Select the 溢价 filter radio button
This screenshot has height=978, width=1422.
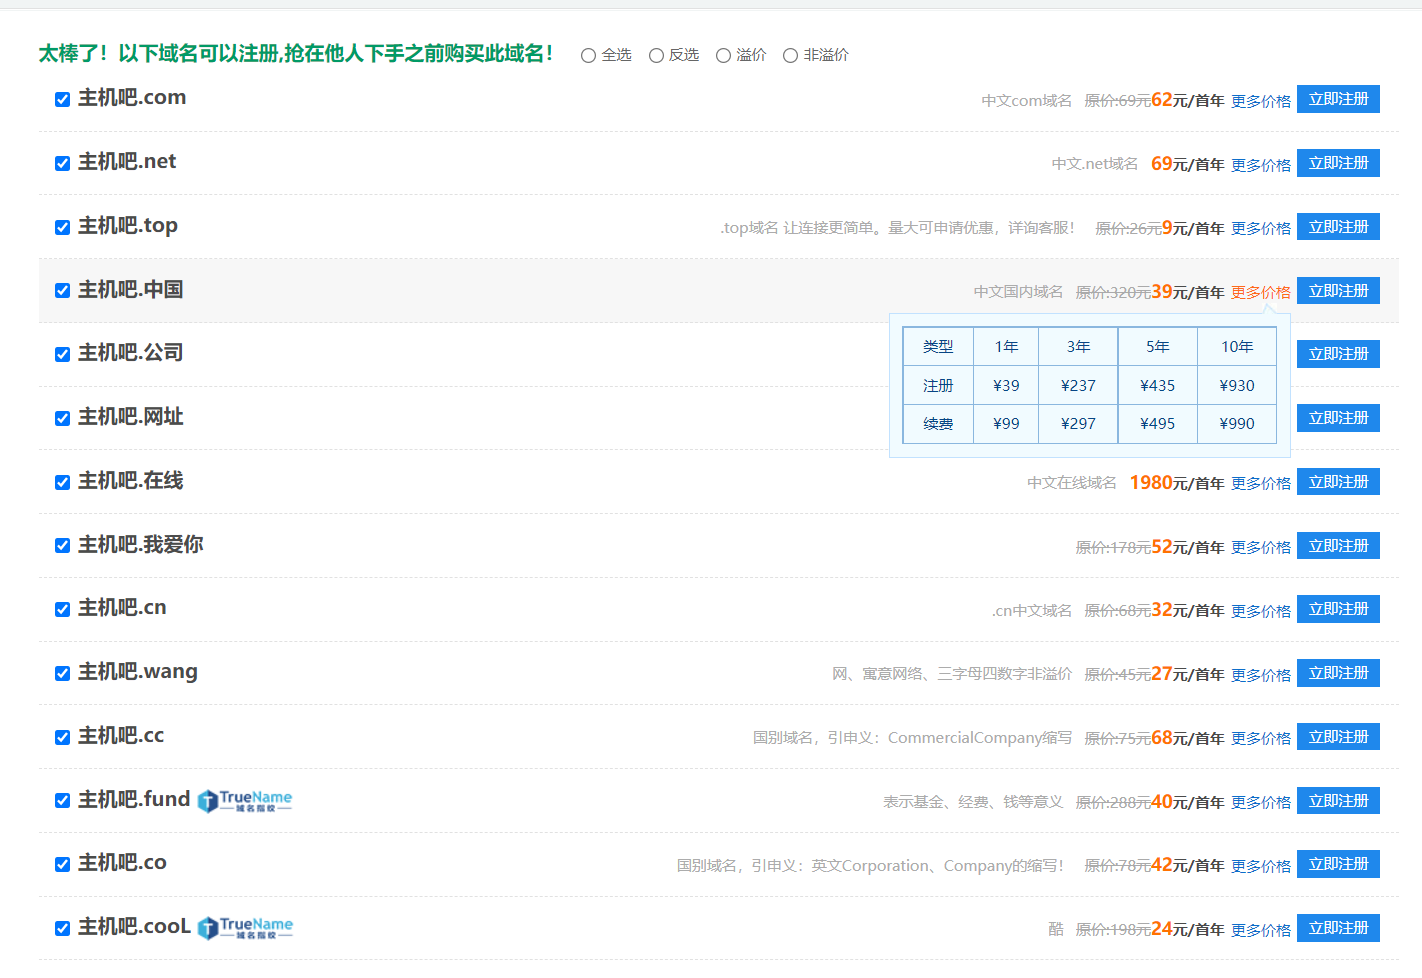(724, 56)
